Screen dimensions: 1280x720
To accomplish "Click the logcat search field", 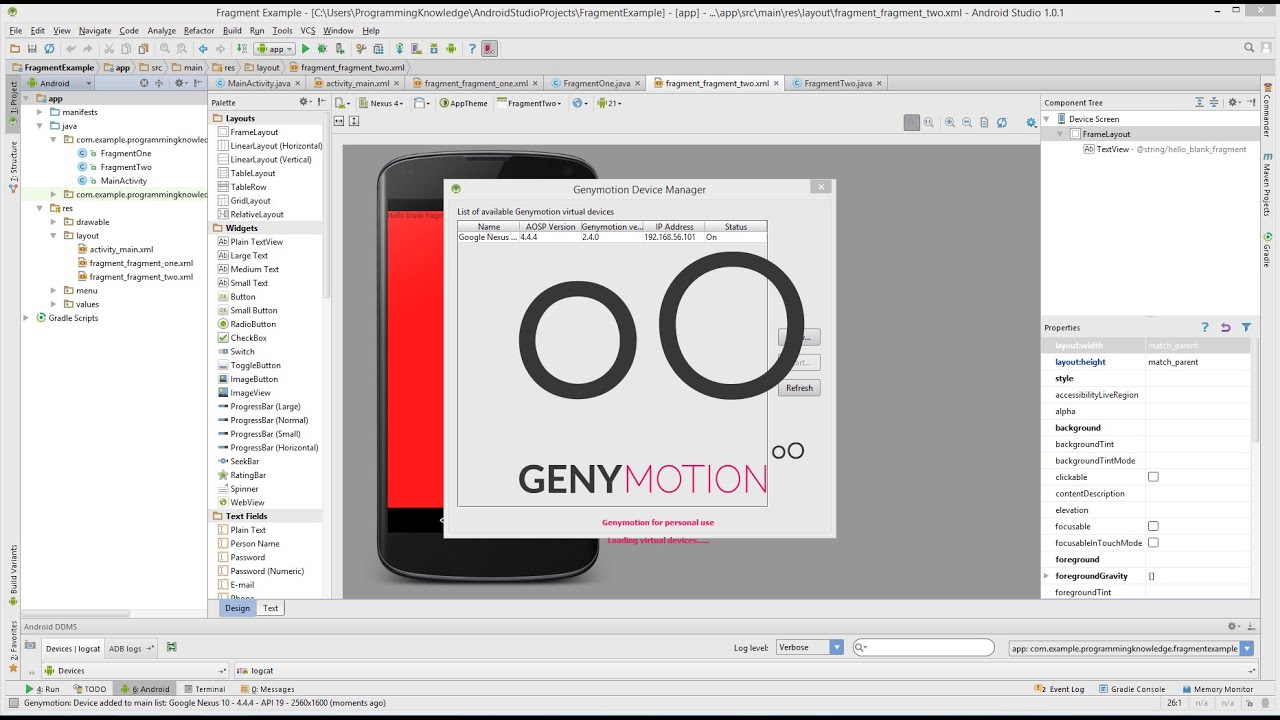I will click(924, 647).
